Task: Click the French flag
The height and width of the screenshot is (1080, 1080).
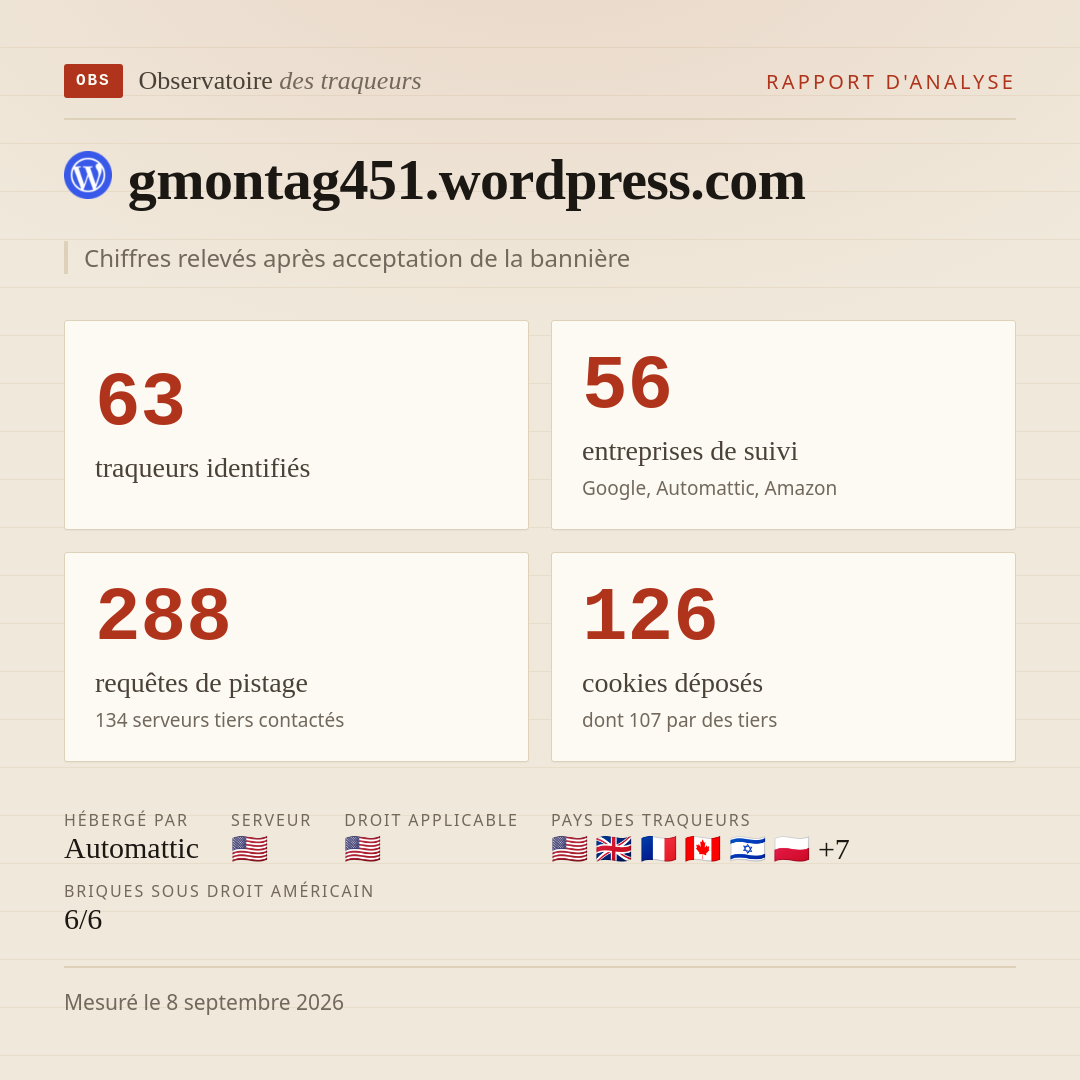Action: [x=658, y=849]
